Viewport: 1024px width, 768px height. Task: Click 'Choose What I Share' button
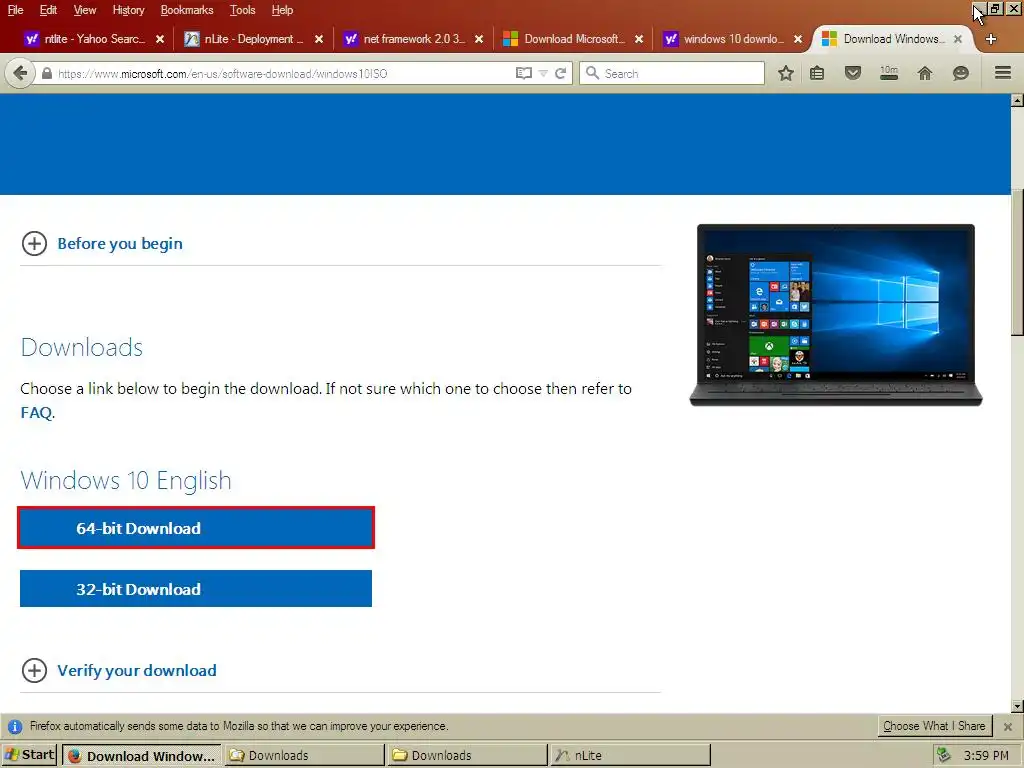pos(934,726)
